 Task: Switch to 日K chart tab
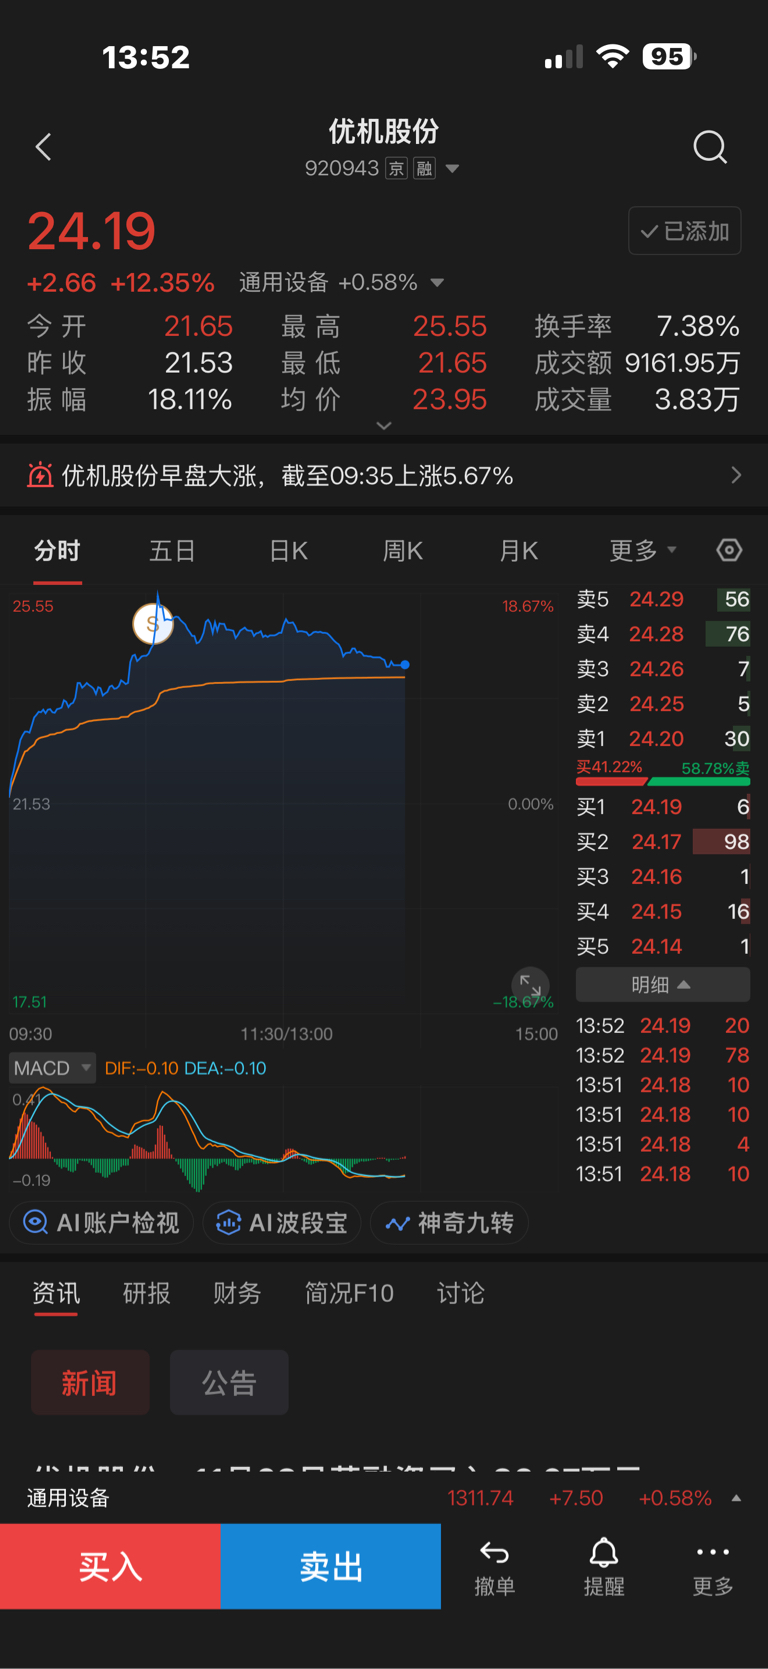[288, 551]
